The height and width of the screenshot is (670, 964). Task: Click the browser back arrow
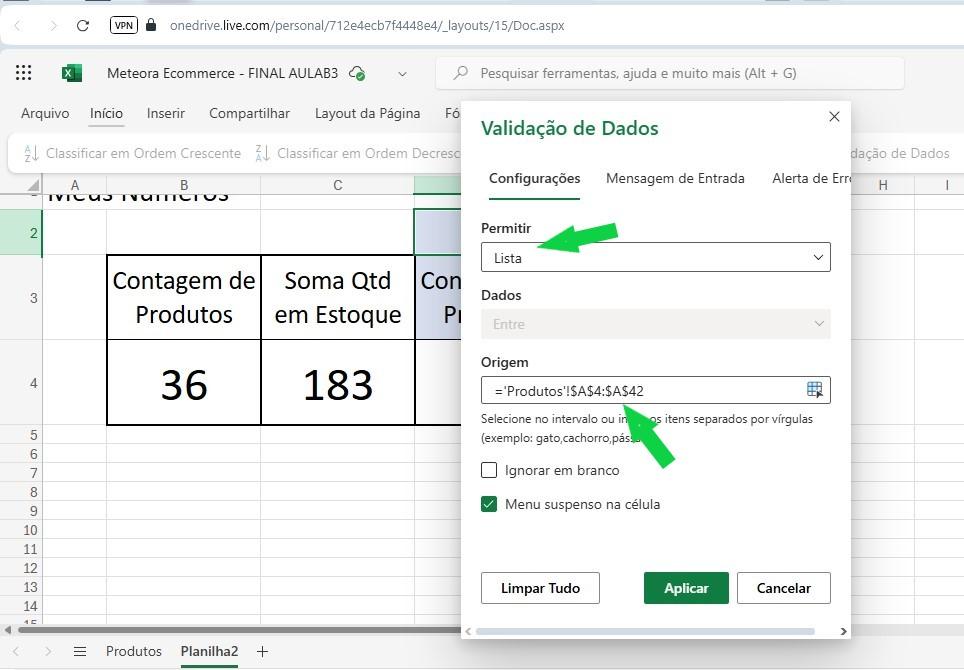pos(17,25)
